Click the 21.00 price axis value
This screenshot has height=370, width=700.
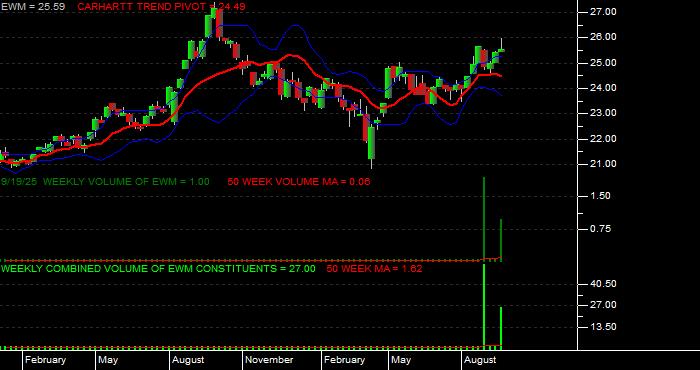604,164
